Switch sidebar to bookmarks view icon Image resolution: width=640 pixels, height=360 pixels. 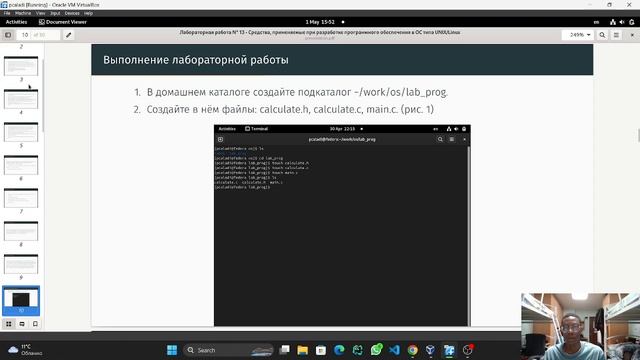tap(35, 324)
